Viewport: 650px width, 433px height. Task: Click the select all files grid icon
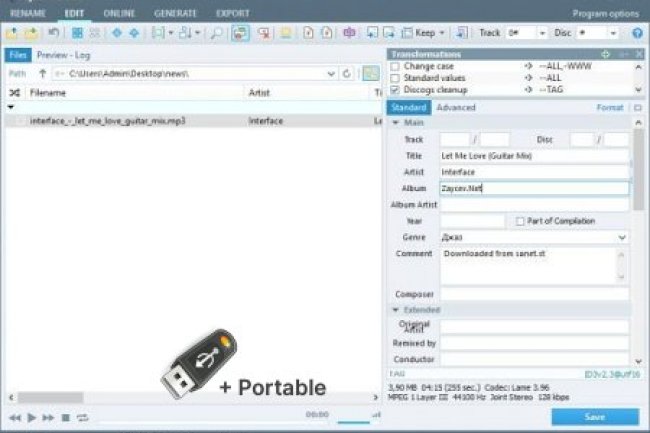click(77, 33)
